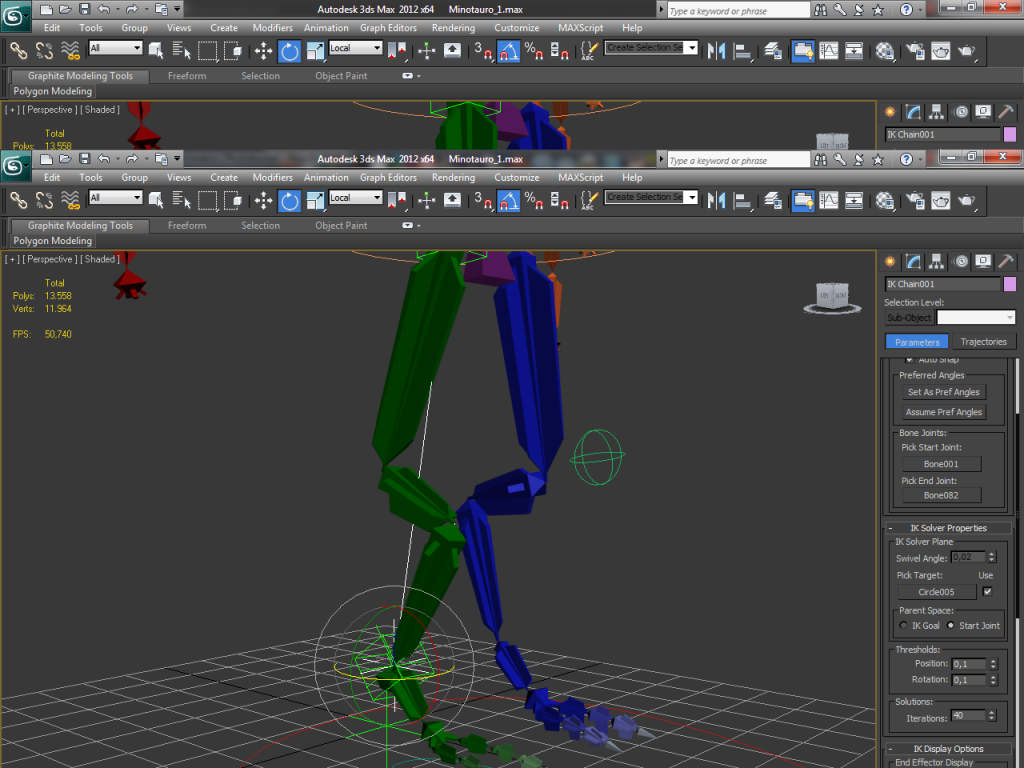
Task: Click the Align tool in front window
Action: 742,200
